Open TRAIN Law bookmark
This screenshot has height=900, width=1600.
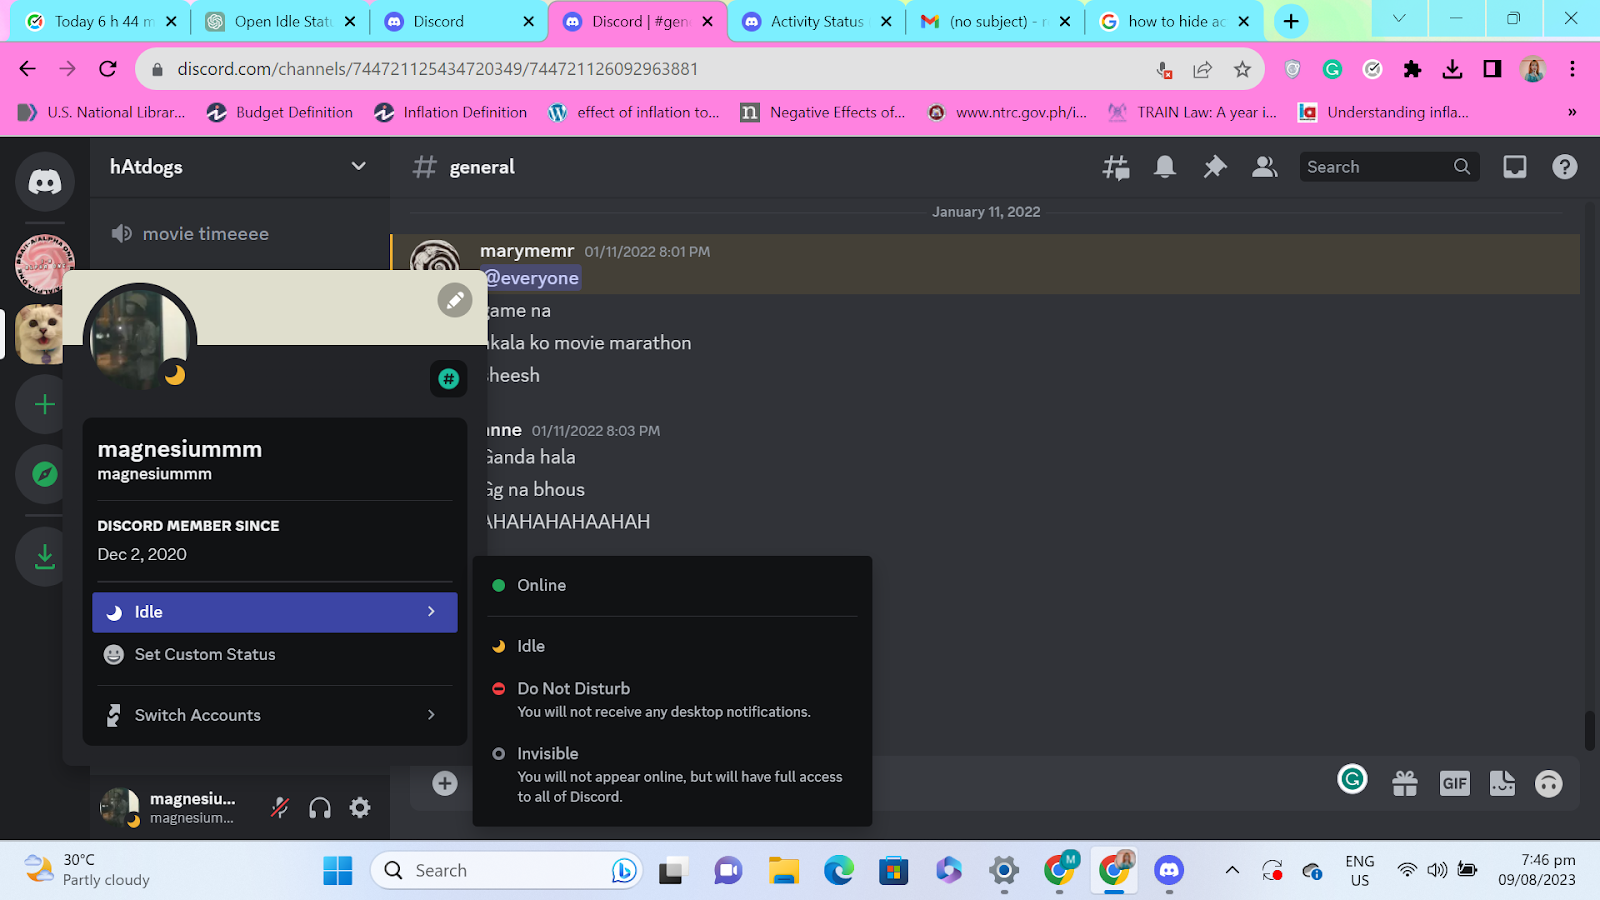1192,112
